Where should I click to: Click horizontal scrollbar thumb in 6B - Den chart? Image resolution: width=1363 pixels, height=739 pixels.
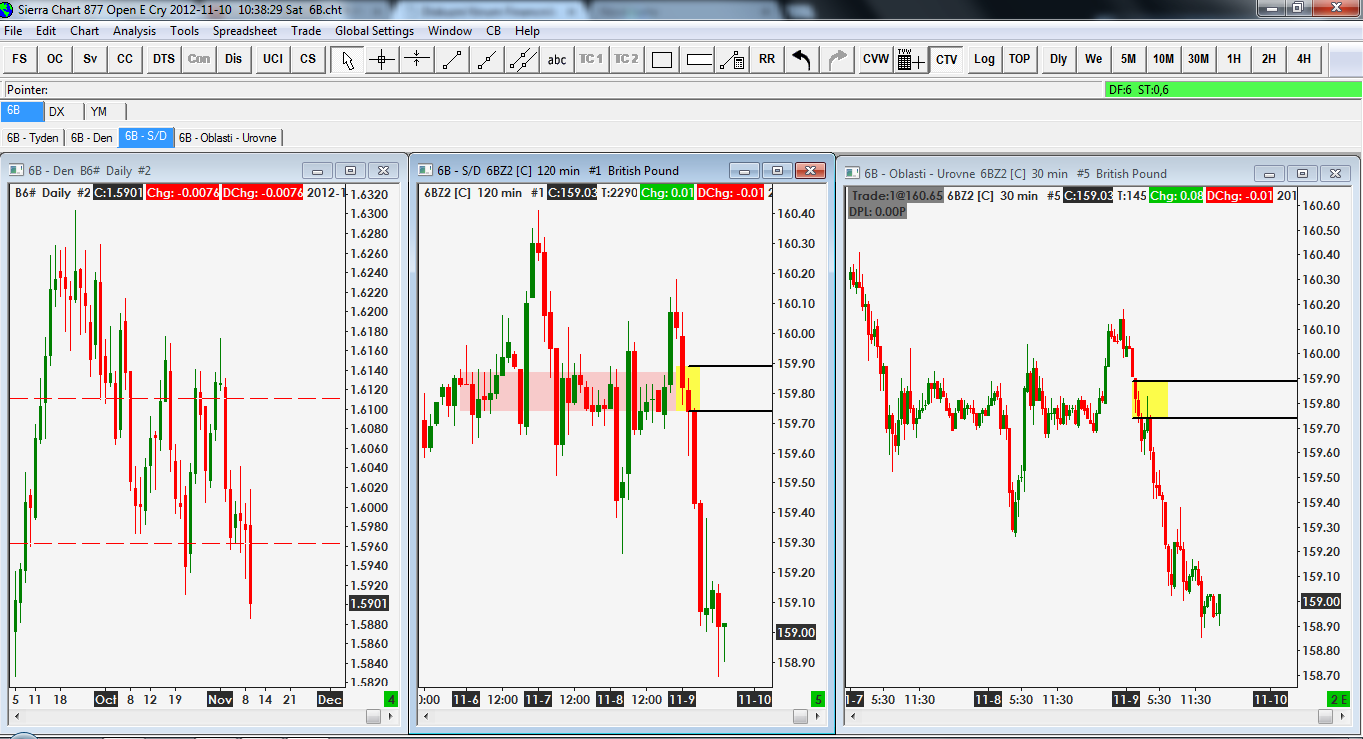pyautogui.click(x=373, y=716)
